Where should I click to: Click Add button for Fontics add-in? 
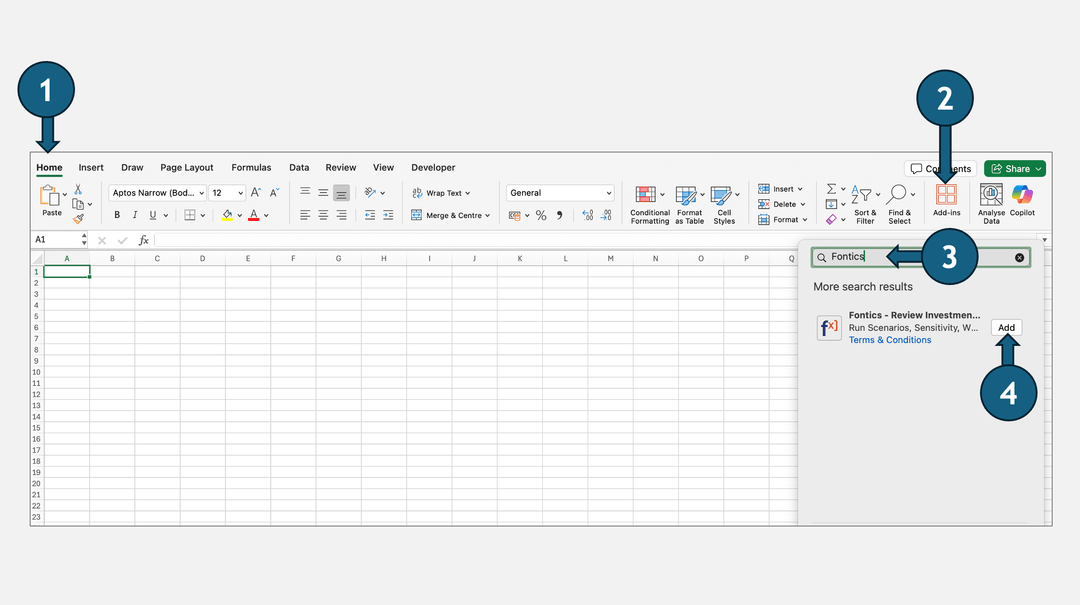pyautogui.click(x=1006, y=328)
